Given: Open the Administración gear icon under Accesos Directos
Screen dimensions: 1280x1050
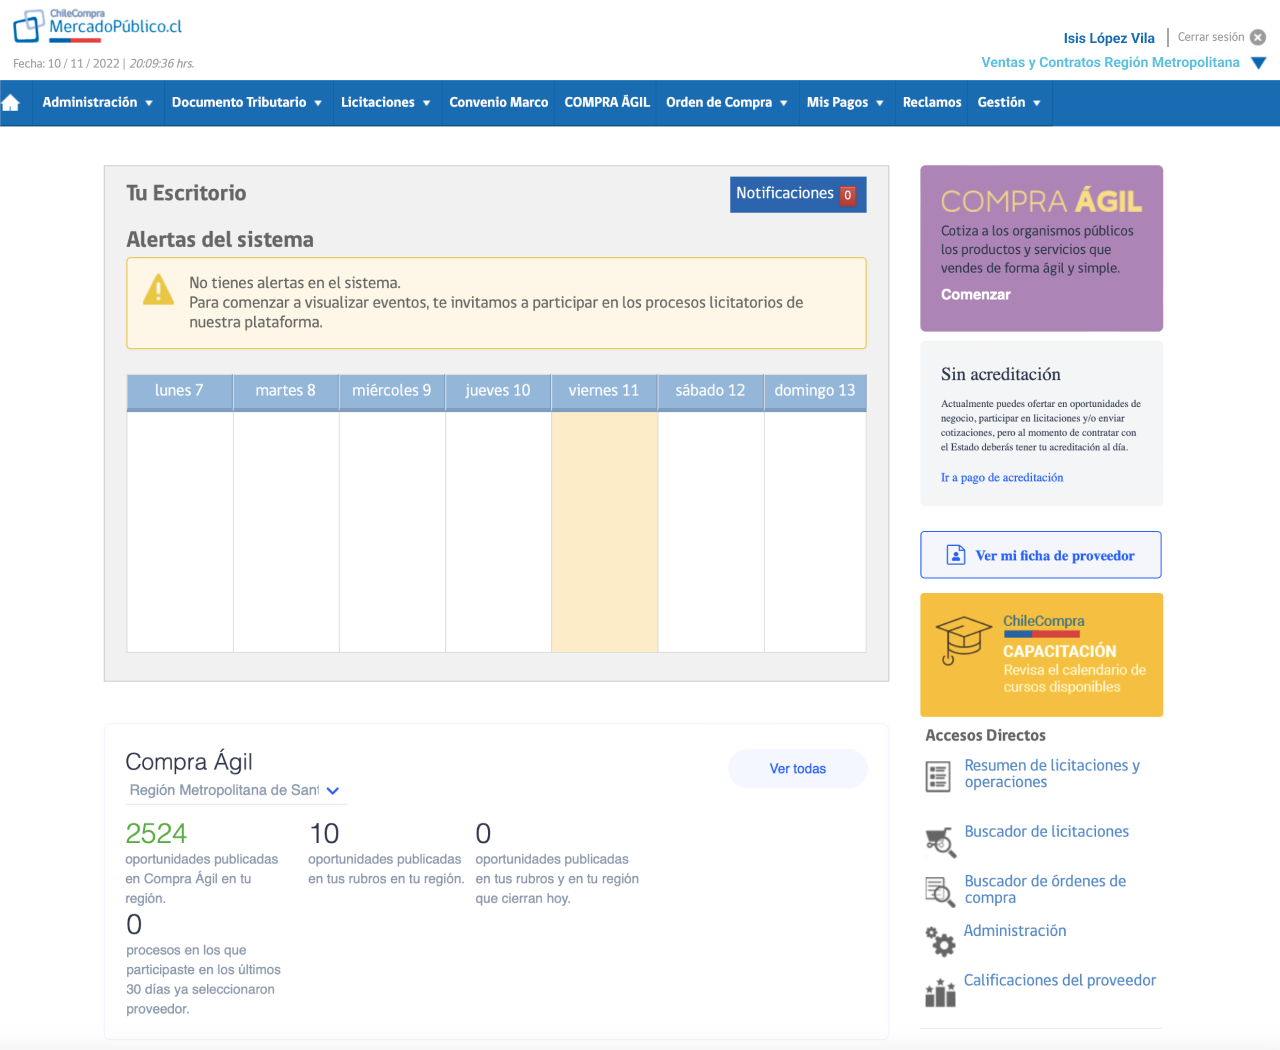Looking at the screenshot, I should [939, 941].
